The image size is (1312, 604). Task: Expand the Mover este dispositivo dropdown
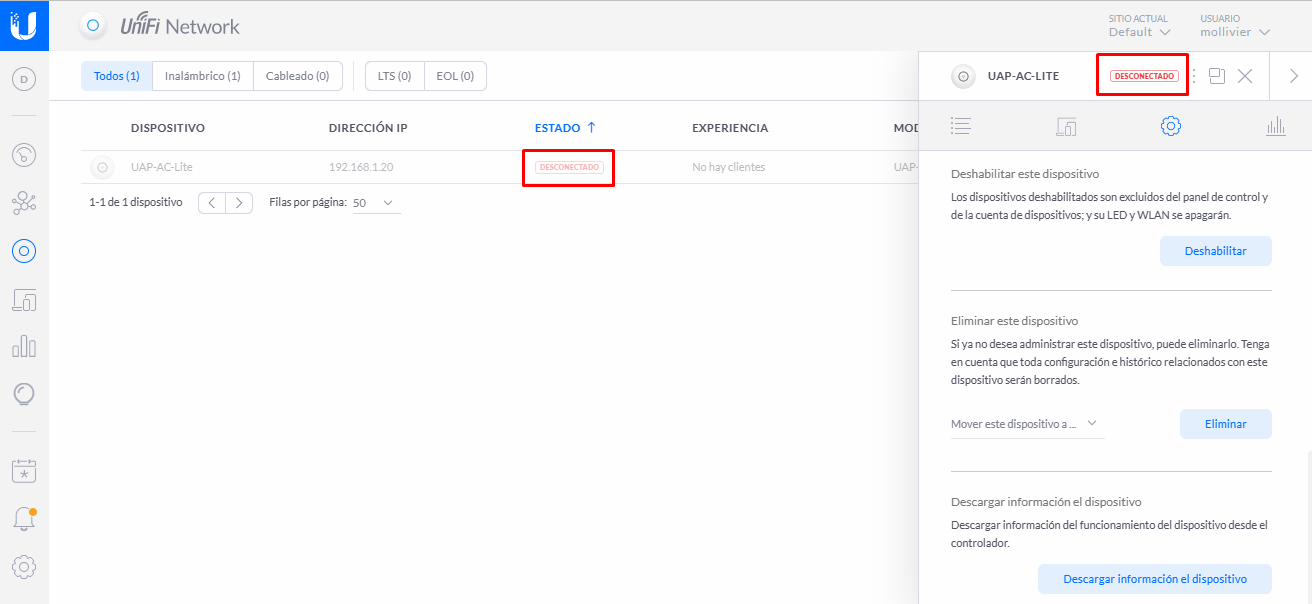point(1027,424)
